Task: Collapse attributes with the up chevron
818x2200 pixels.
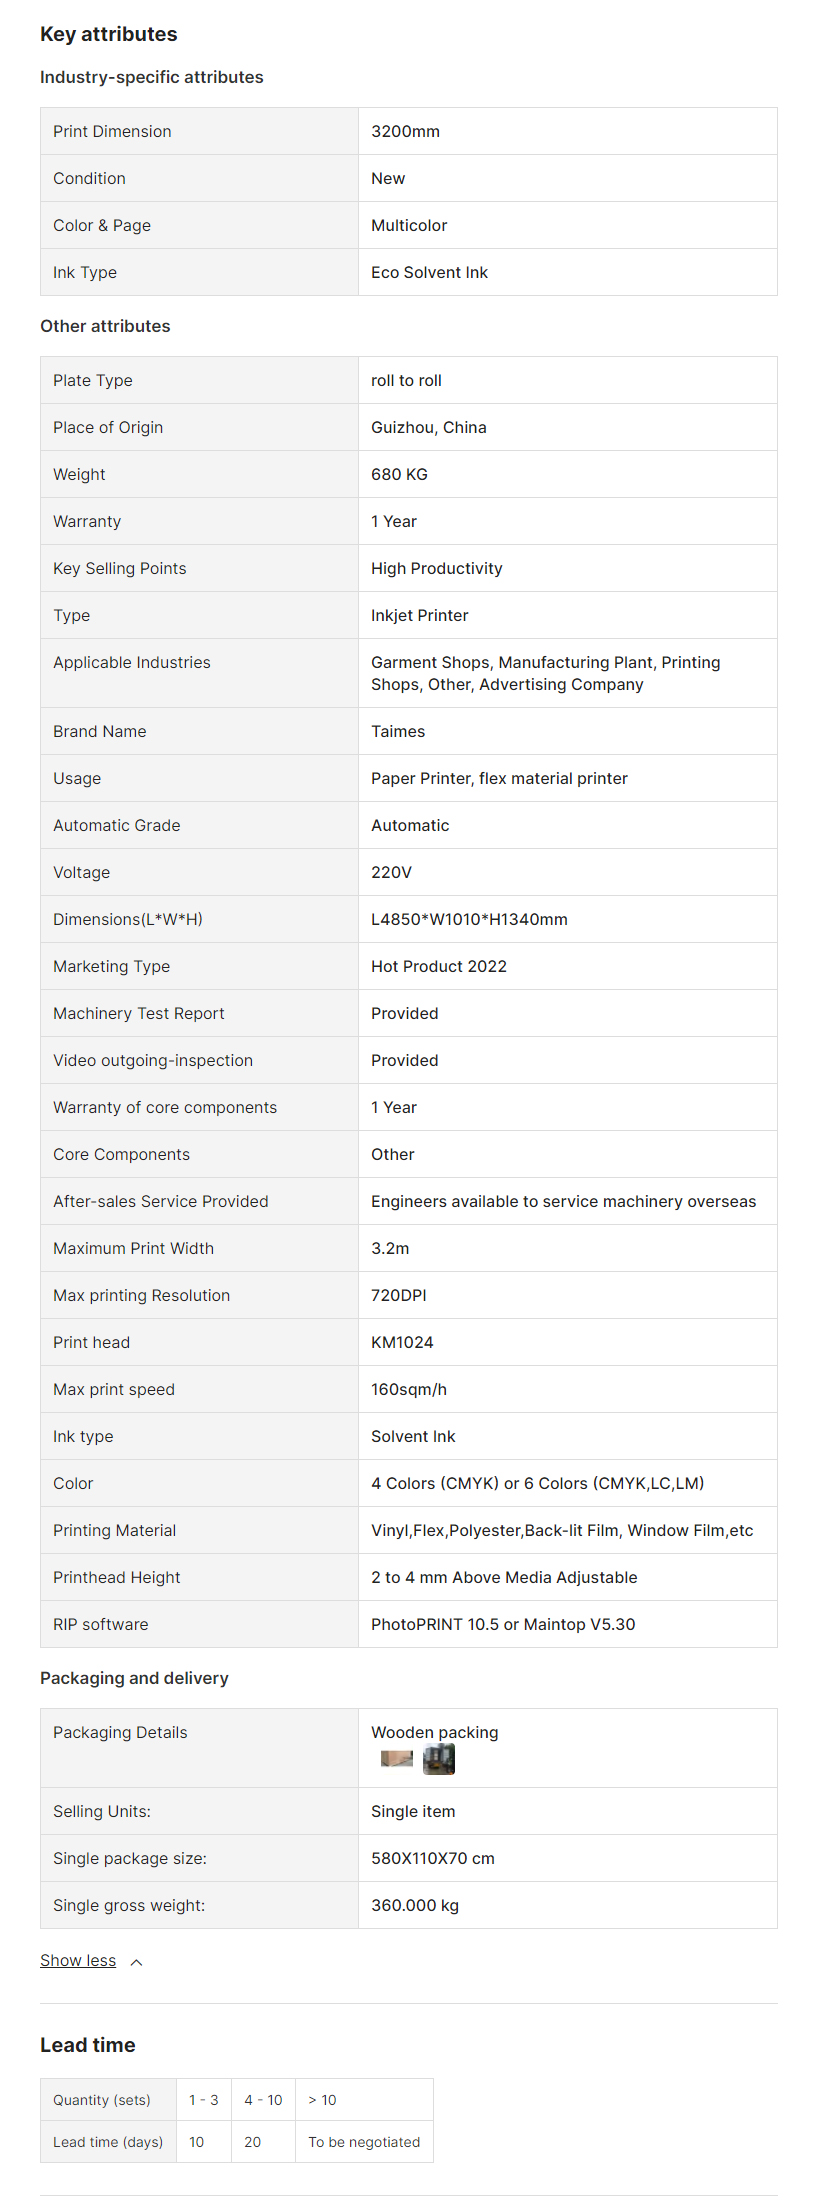Action: [137, 1962]
